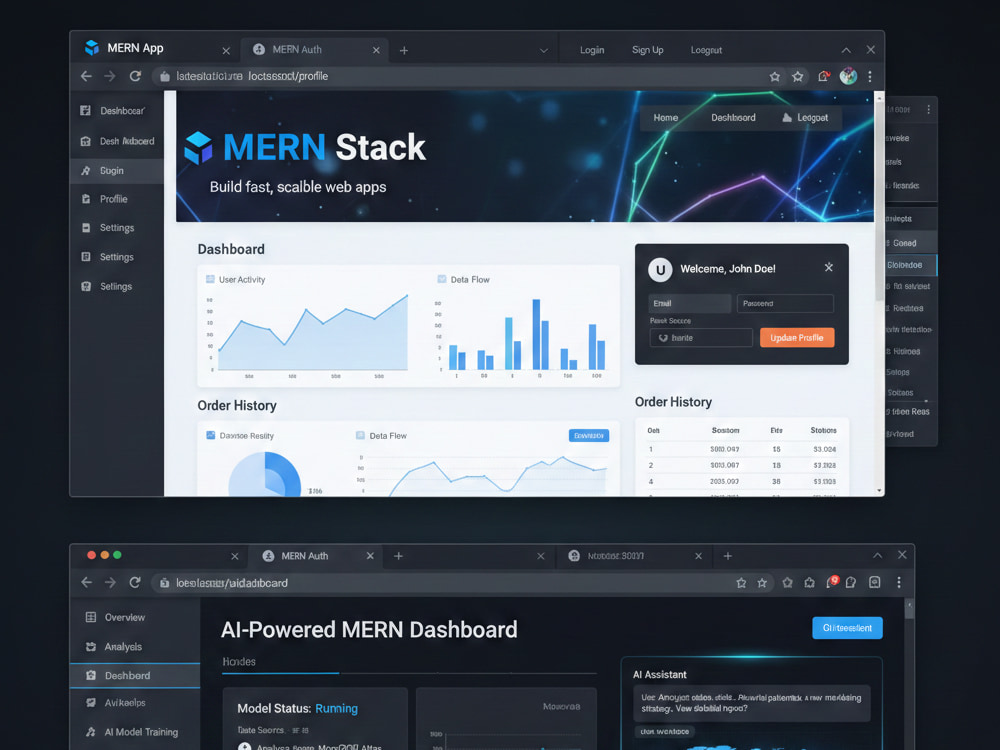The image size is (1000, 750).
Task: Select Gugin in left sidebar
Action: (116, 171)
